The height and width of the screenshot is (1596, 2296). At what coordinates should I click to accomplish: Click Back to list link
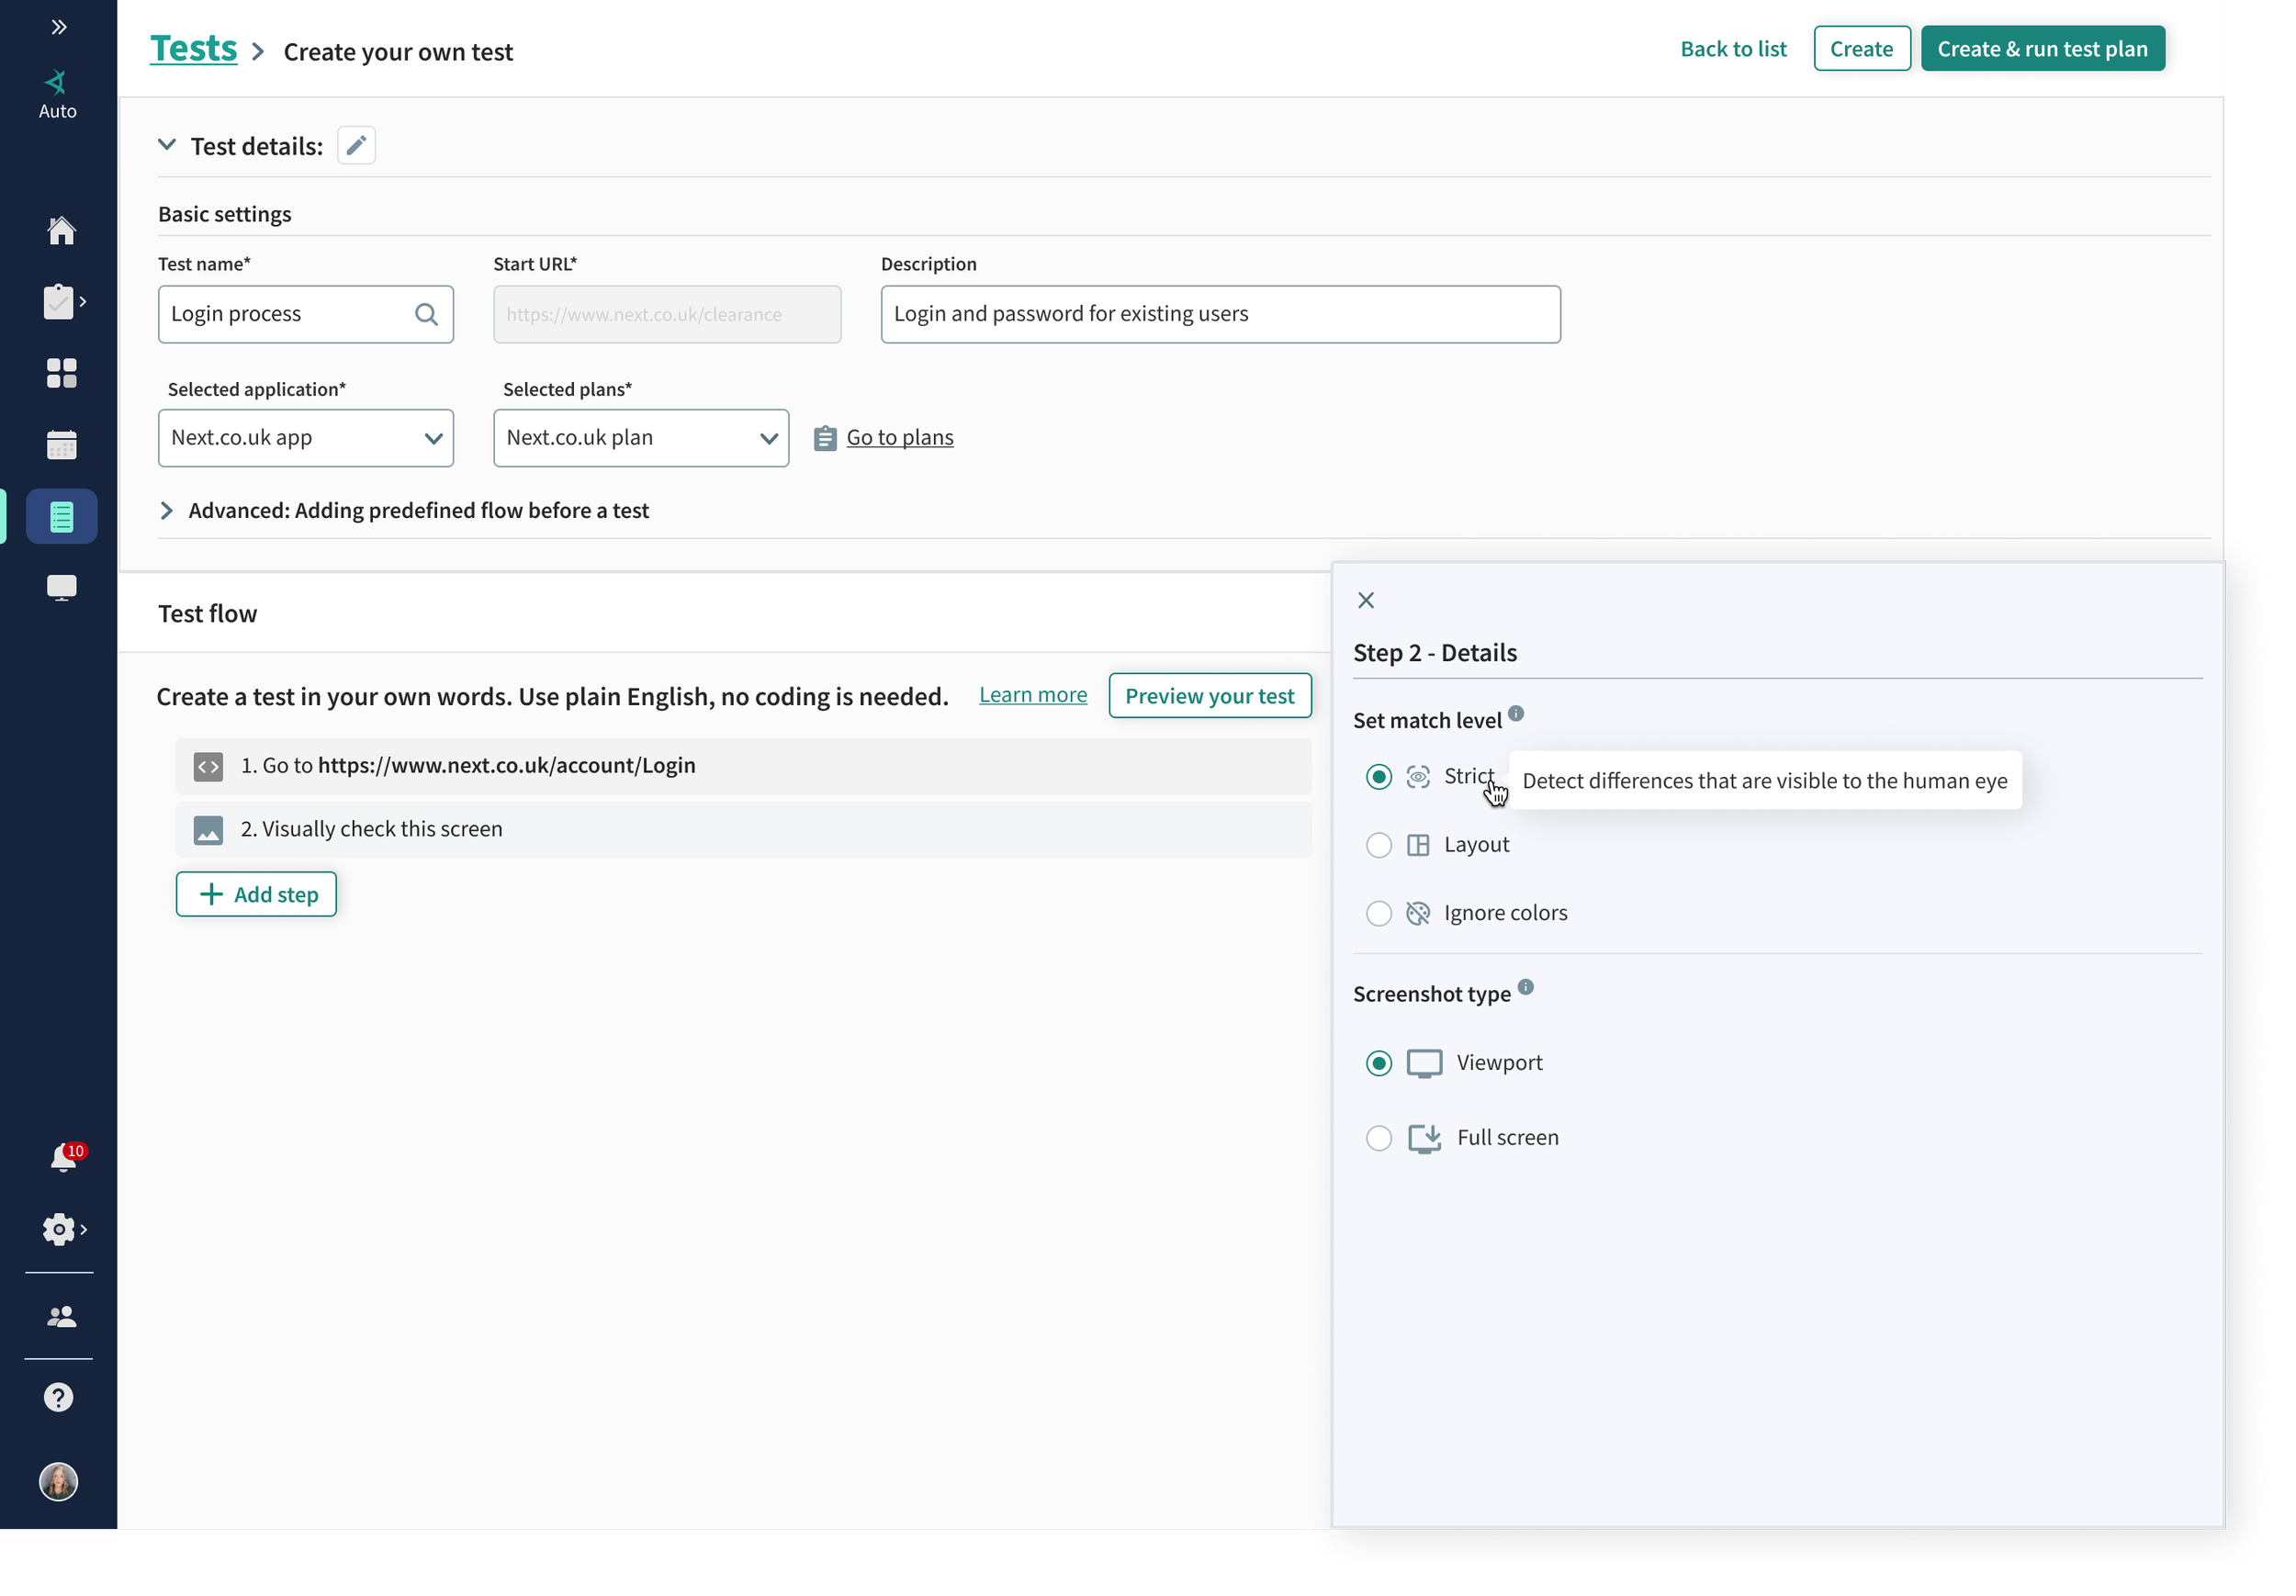(x=1733, y=49)
